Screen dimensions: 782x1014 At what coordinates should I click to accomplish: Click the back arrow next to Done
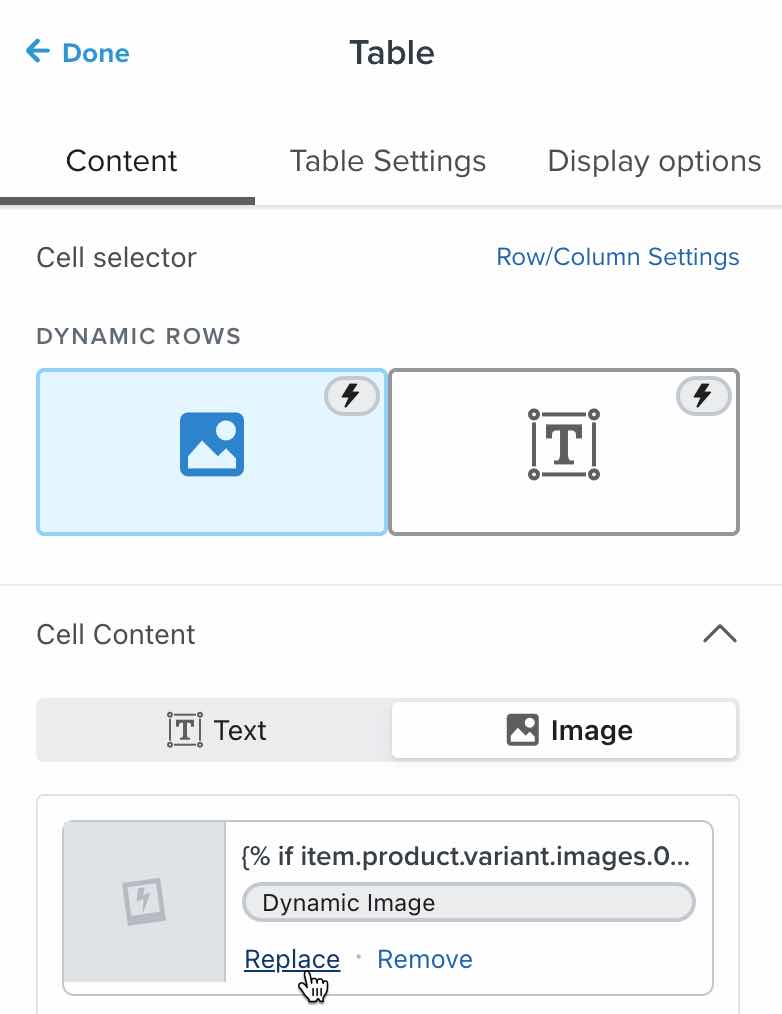pyautogui.click(x=36, y=52)
